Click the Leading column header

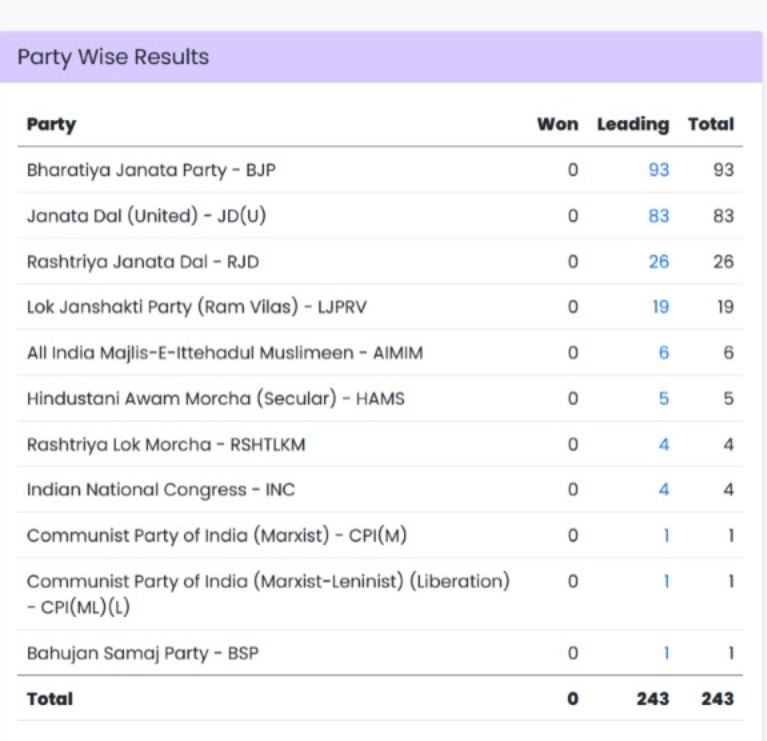(632, 125)
